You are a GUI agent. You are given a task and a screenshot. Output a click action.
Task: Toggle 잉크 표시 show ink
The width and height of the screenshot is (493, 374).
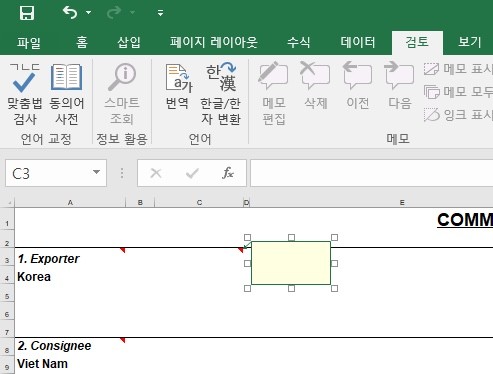[458, 115]
